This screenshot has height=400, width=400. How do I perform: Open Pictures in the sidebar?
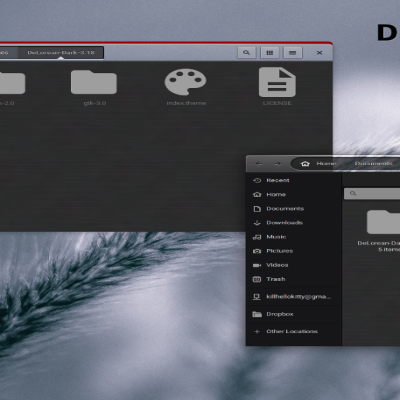(x=294, y=251)
